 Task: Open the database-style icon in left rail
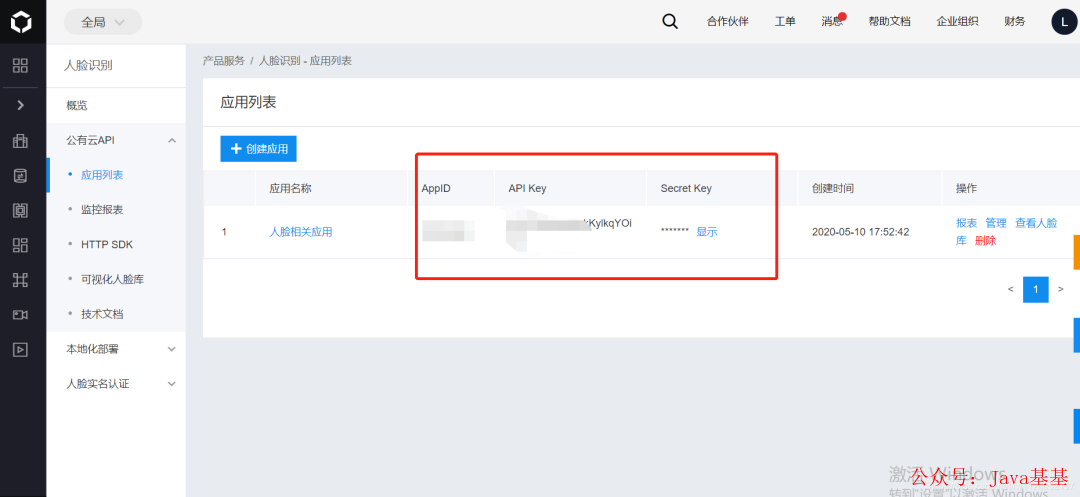(21, 176)
